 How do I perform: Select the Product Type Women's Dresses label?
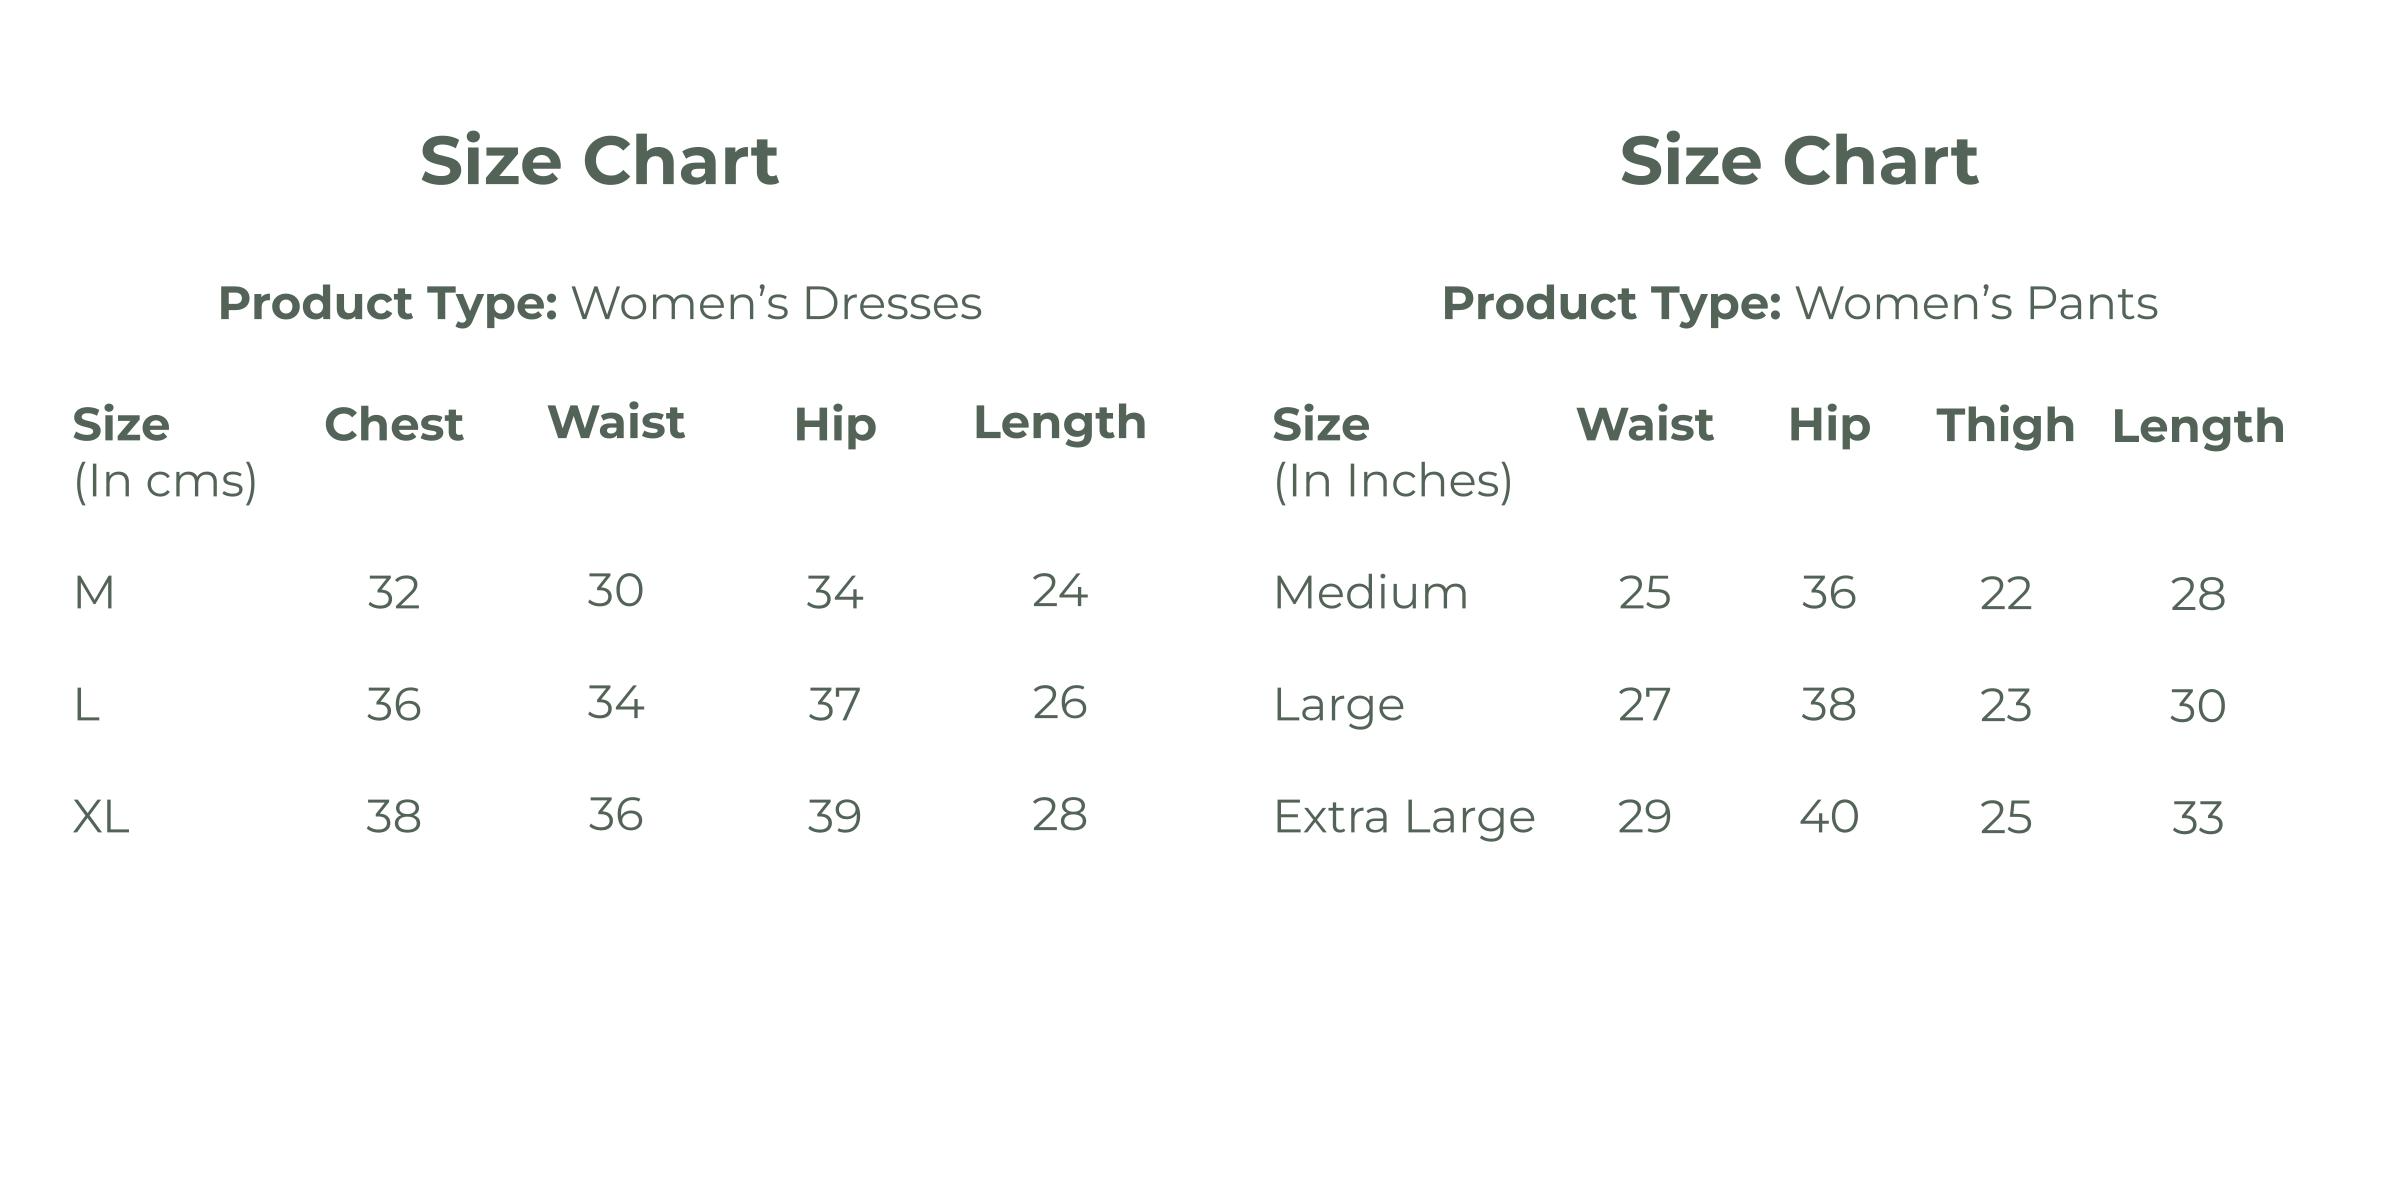click(x=600, y=303)
